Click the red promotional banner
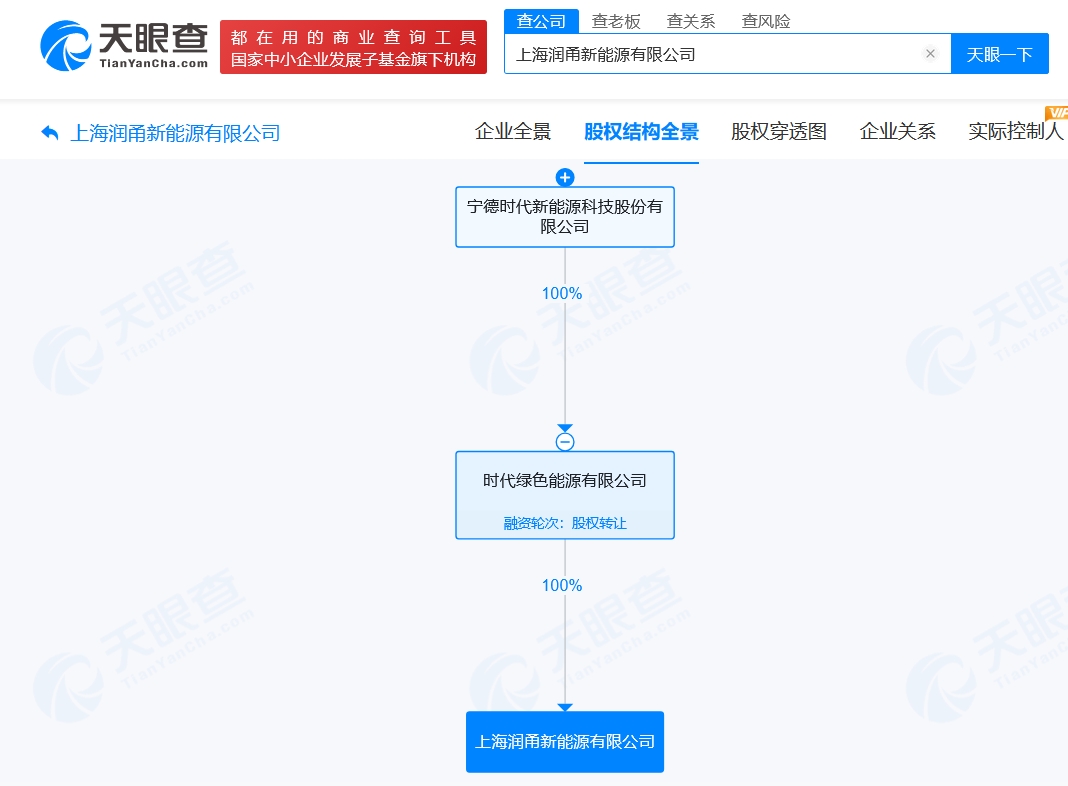 tap(353, 47)
